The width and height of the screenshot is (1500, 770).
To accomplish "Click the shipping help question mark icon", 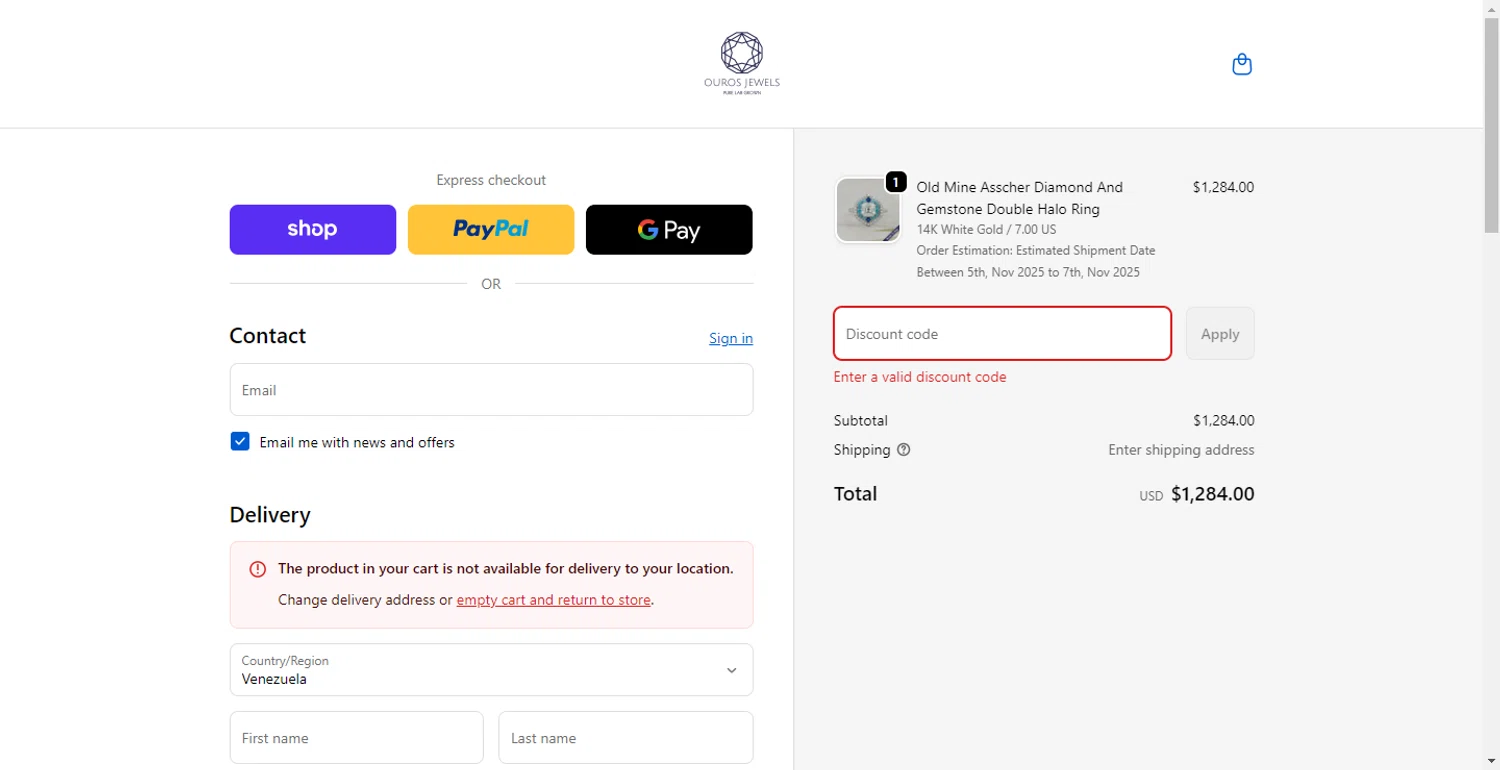I will point(904,450).
